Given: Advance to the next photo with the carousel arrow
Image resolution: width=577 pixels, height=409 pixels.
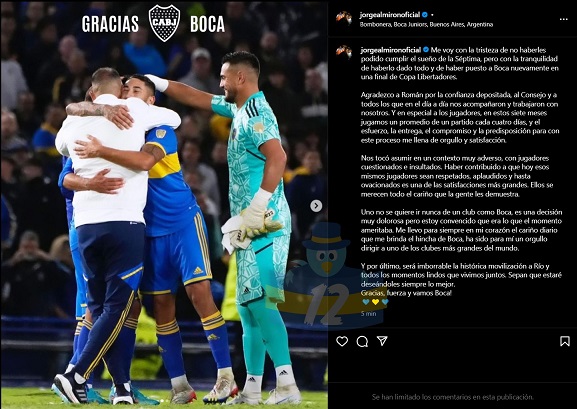Looking at the screenshot, I should tap(316, 206).
